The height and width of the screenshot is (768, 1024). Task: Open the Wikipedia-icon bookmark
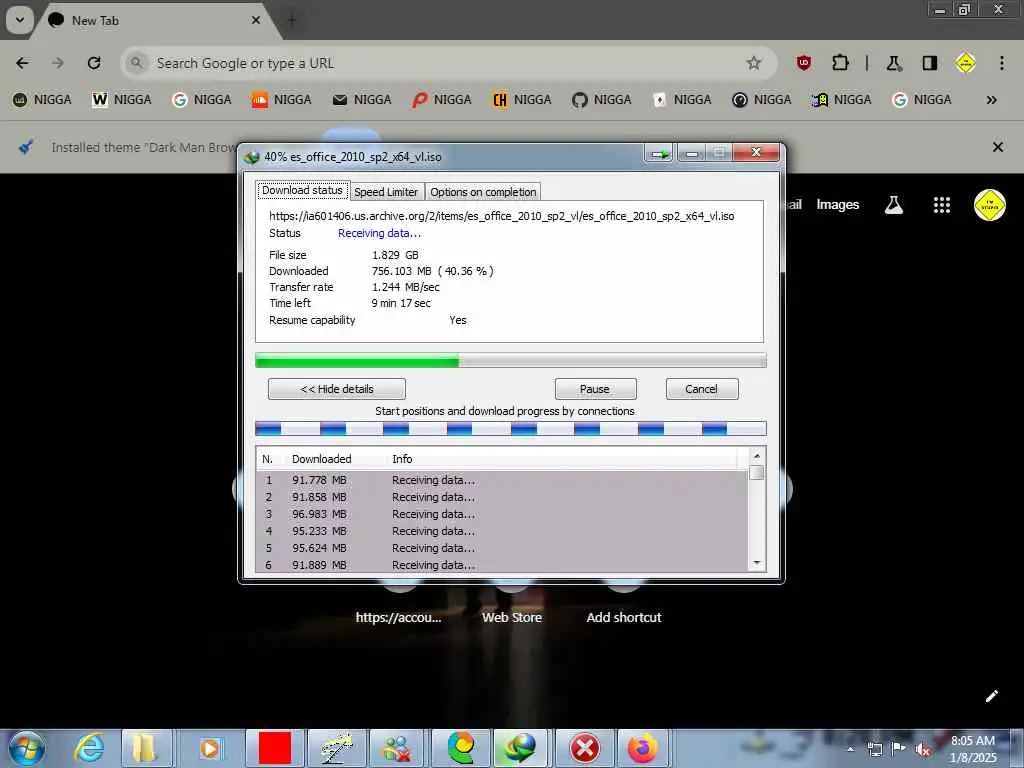tap(122, 100)
